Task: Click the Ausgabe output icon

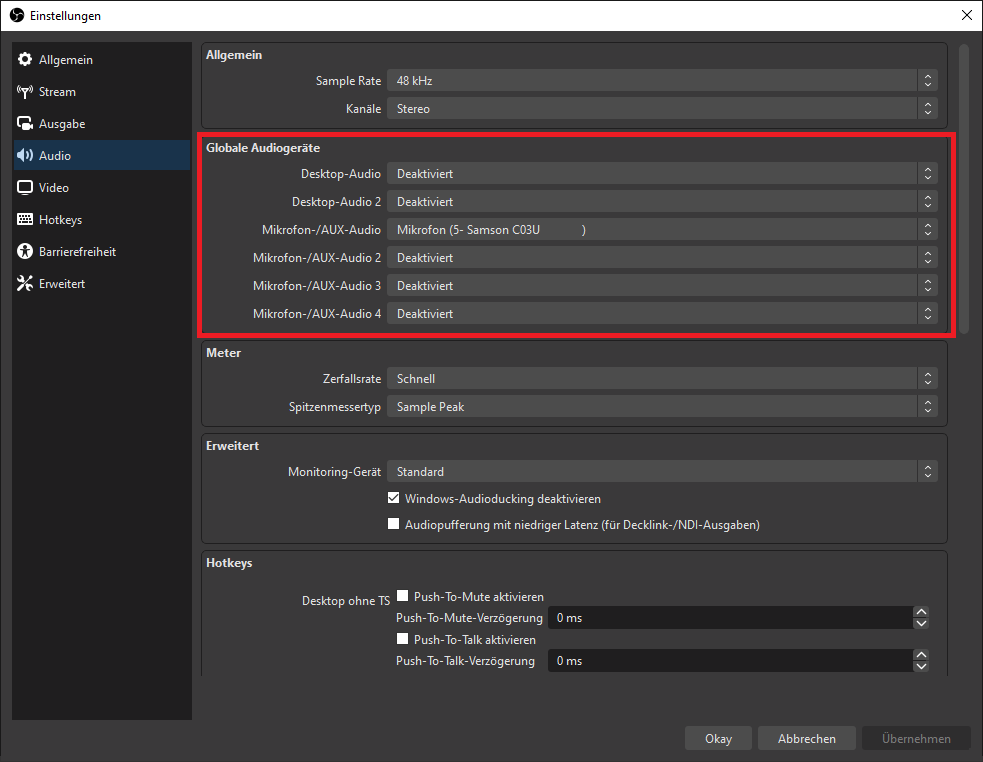Action: tap(25, 124)
